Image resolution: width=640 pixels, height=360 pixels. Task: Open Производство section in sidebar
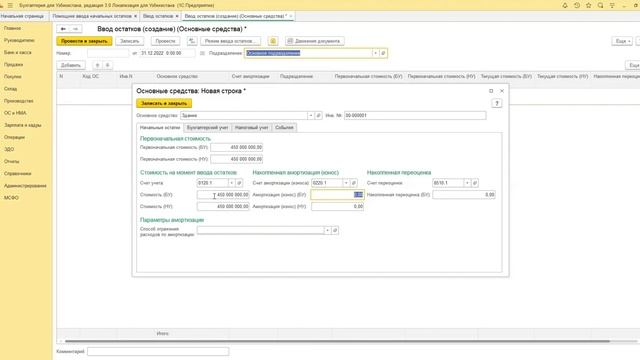click(19, 101)
